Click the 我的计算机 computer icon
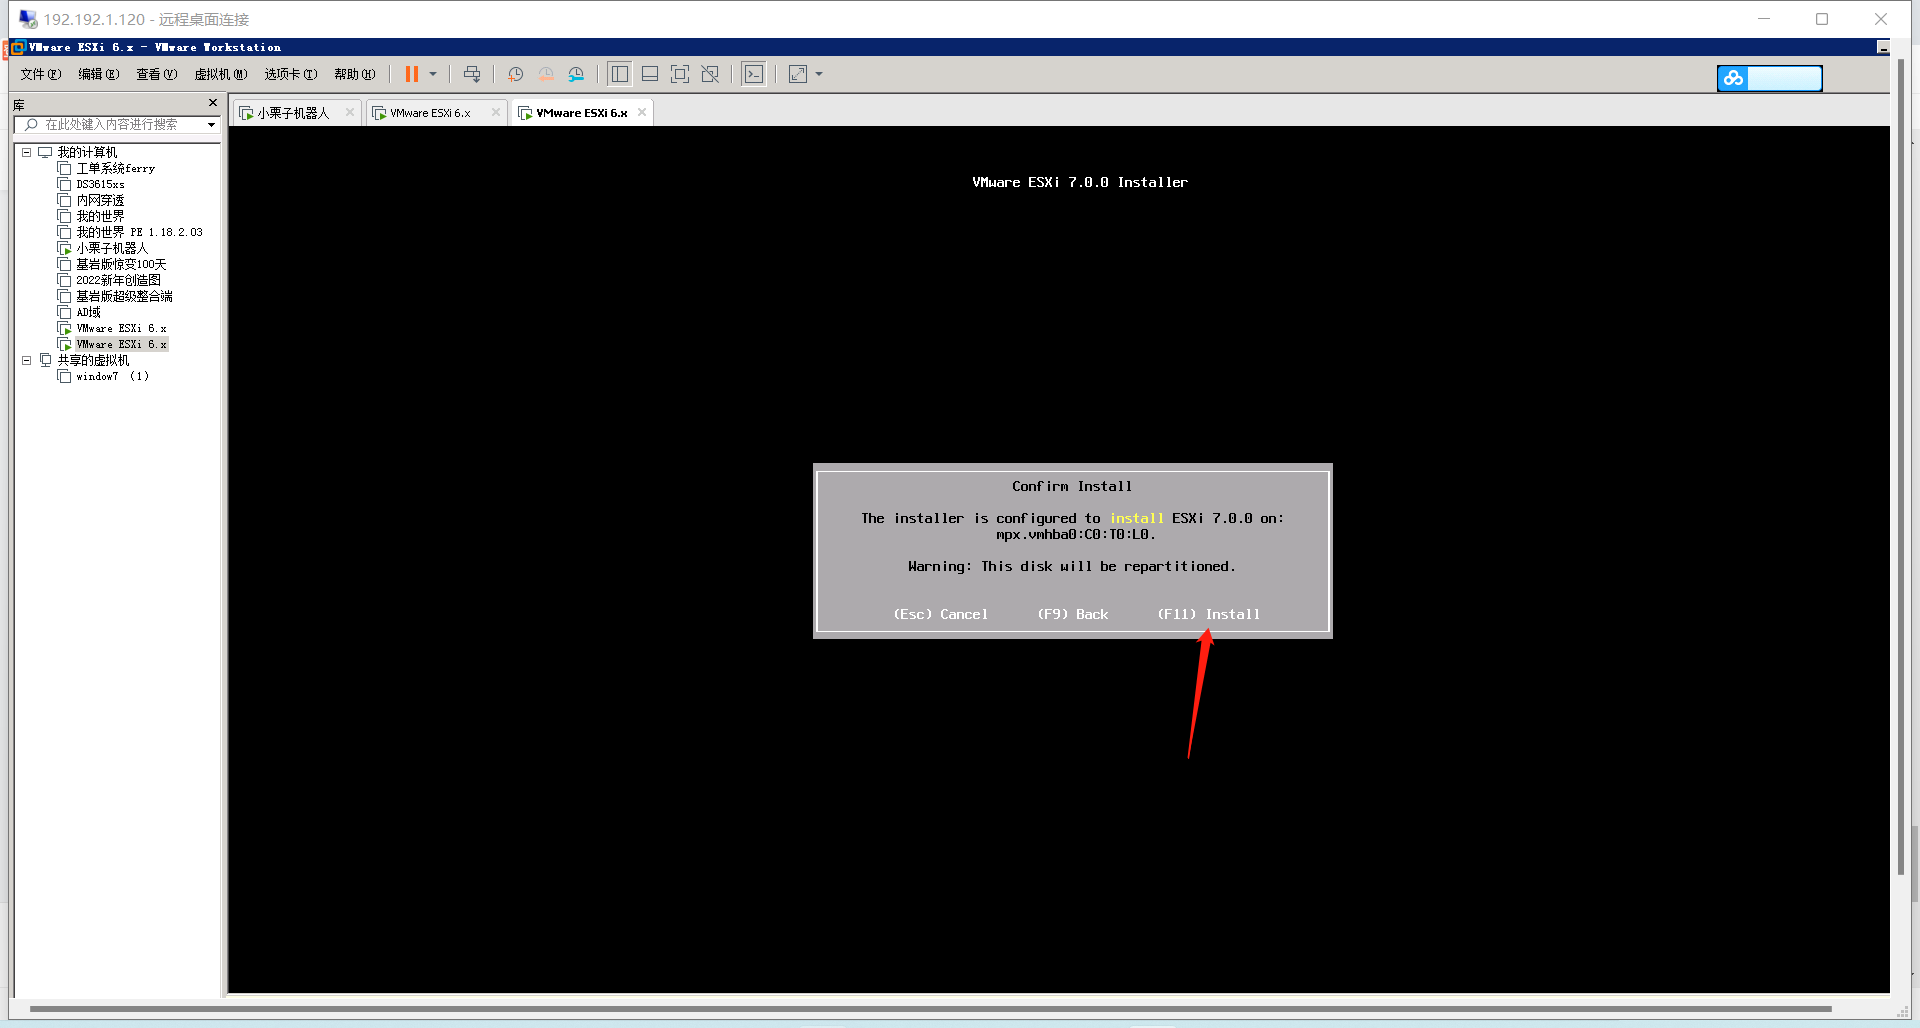Screen dimensions: 1920x1028 click(x=45, y=153)
